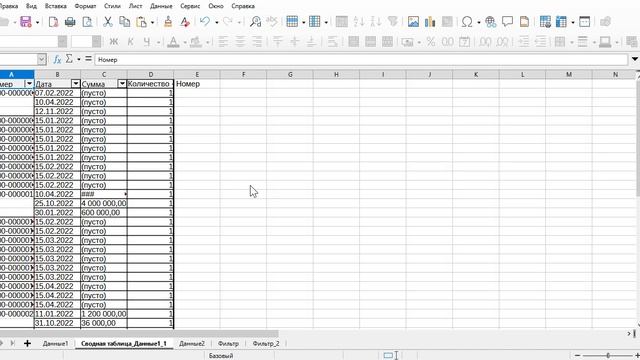
Task: Toggle Freeze Rows and Columns
Action: 562,22
